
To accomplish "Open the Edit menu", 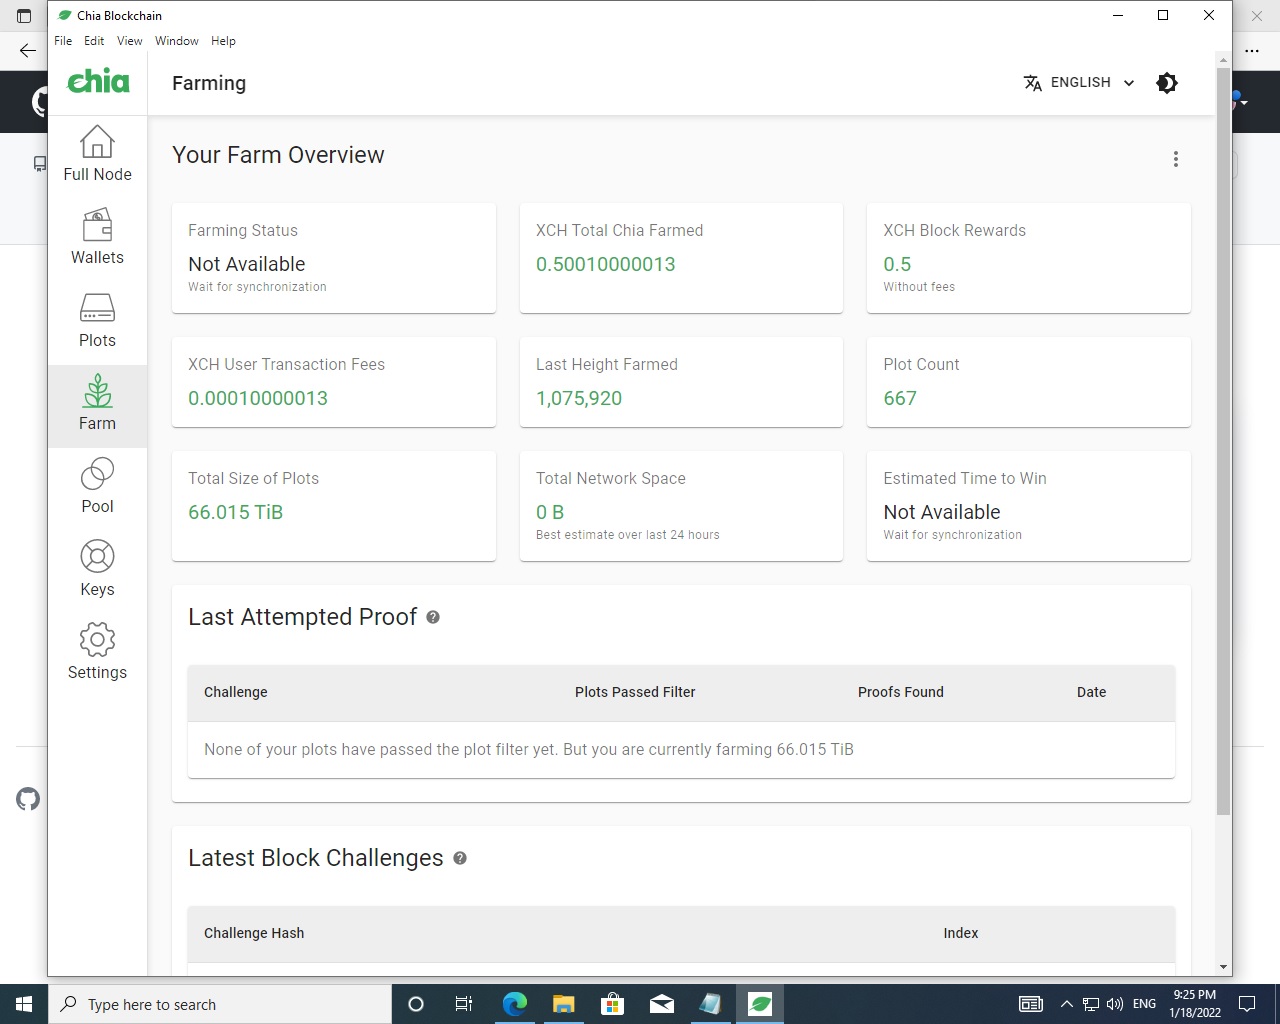I will tap(94, 41).
